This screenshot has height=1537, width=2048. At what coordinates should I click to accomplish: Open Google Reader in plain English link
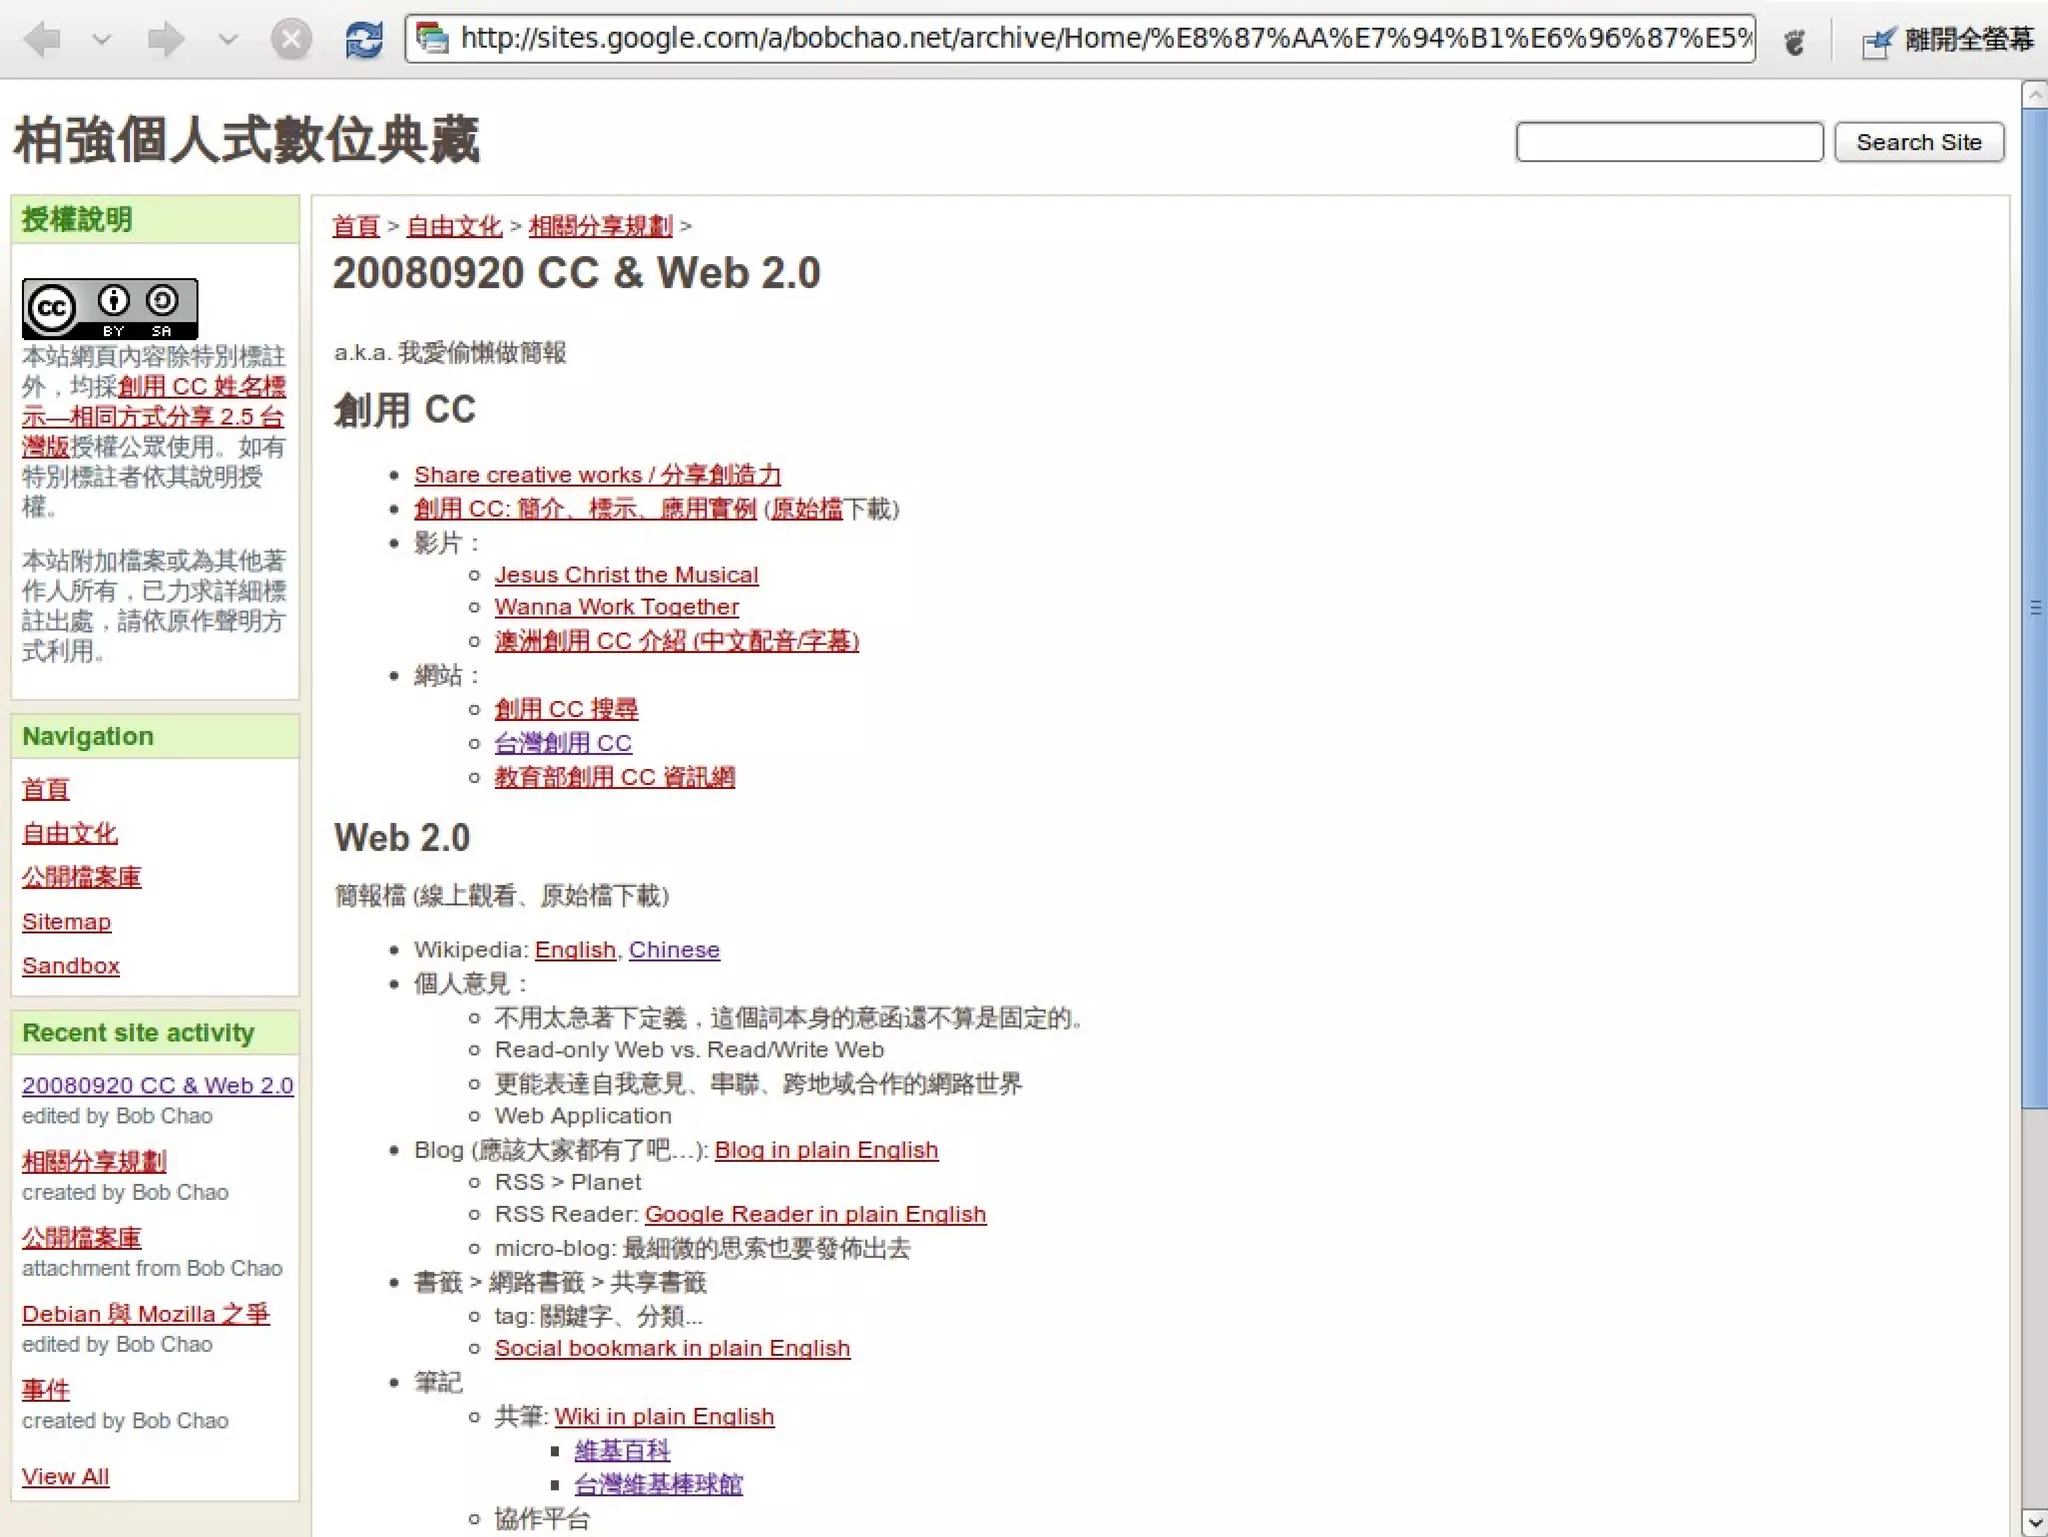pos(815,1214)
